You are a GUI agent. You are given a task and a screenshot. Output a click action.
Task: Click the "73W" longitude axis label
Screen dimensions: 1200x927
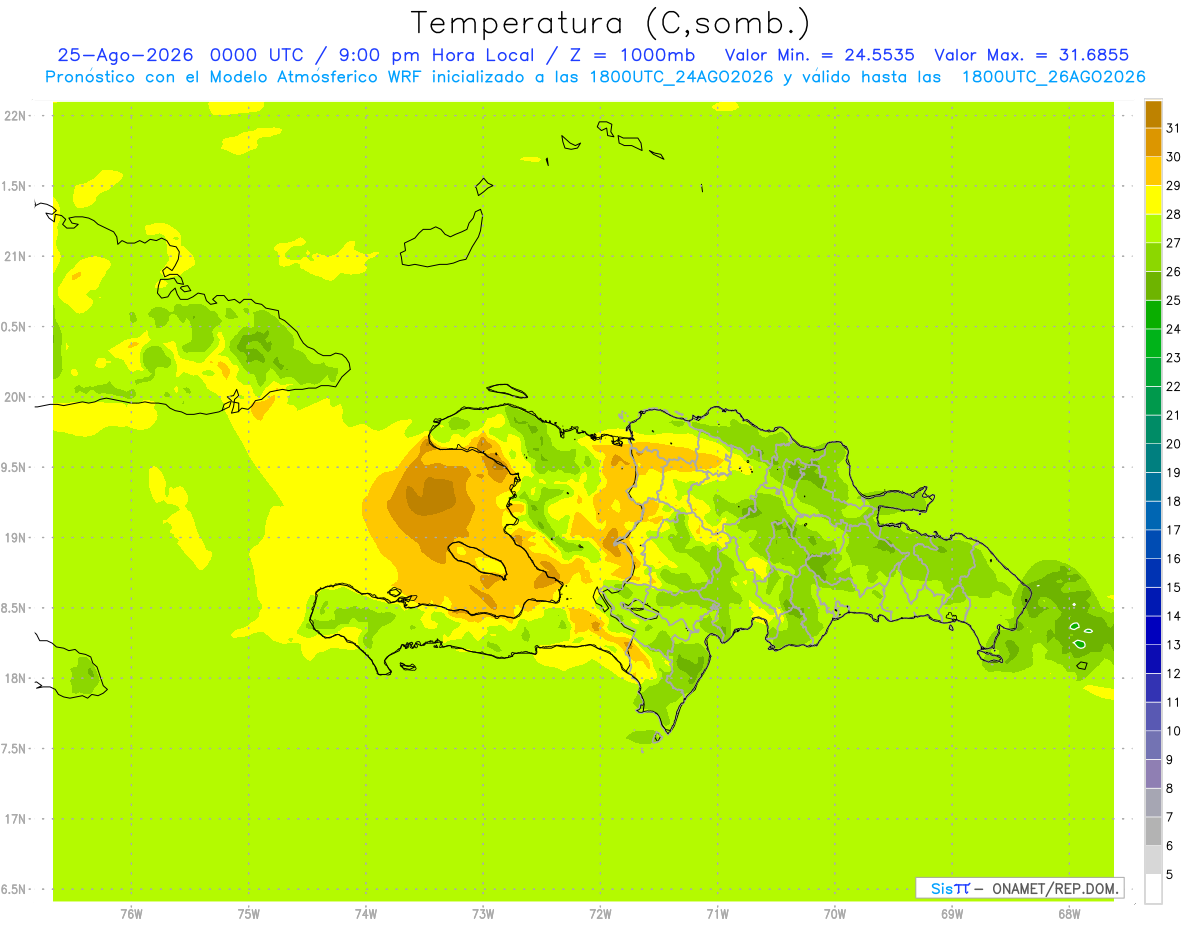point(483,913)
